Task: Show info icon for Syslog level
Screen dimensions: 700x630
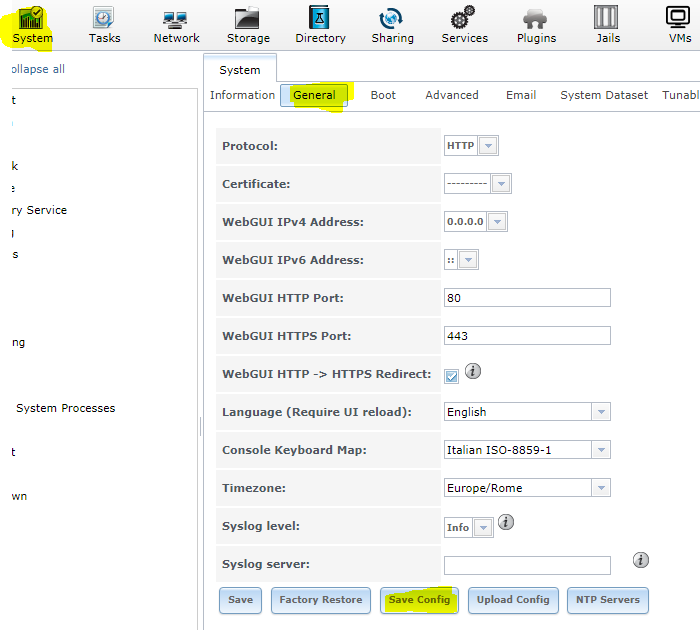Action: tap(506, 522)
